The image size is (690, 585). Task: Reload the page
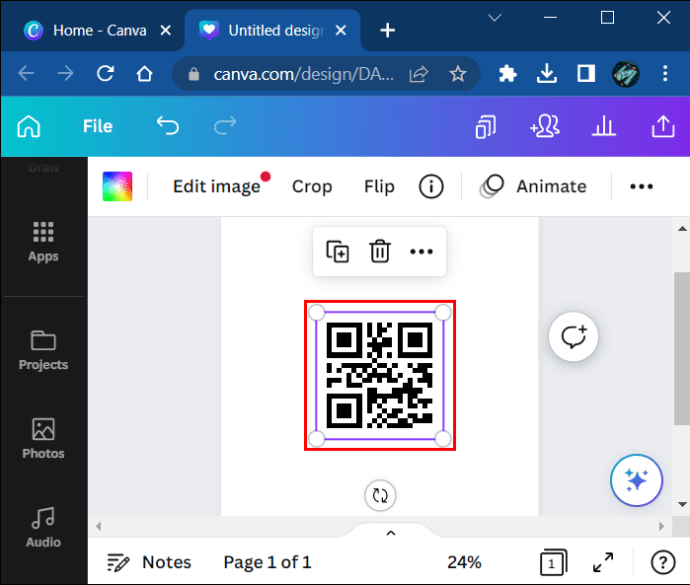click(x=106, y=74)
